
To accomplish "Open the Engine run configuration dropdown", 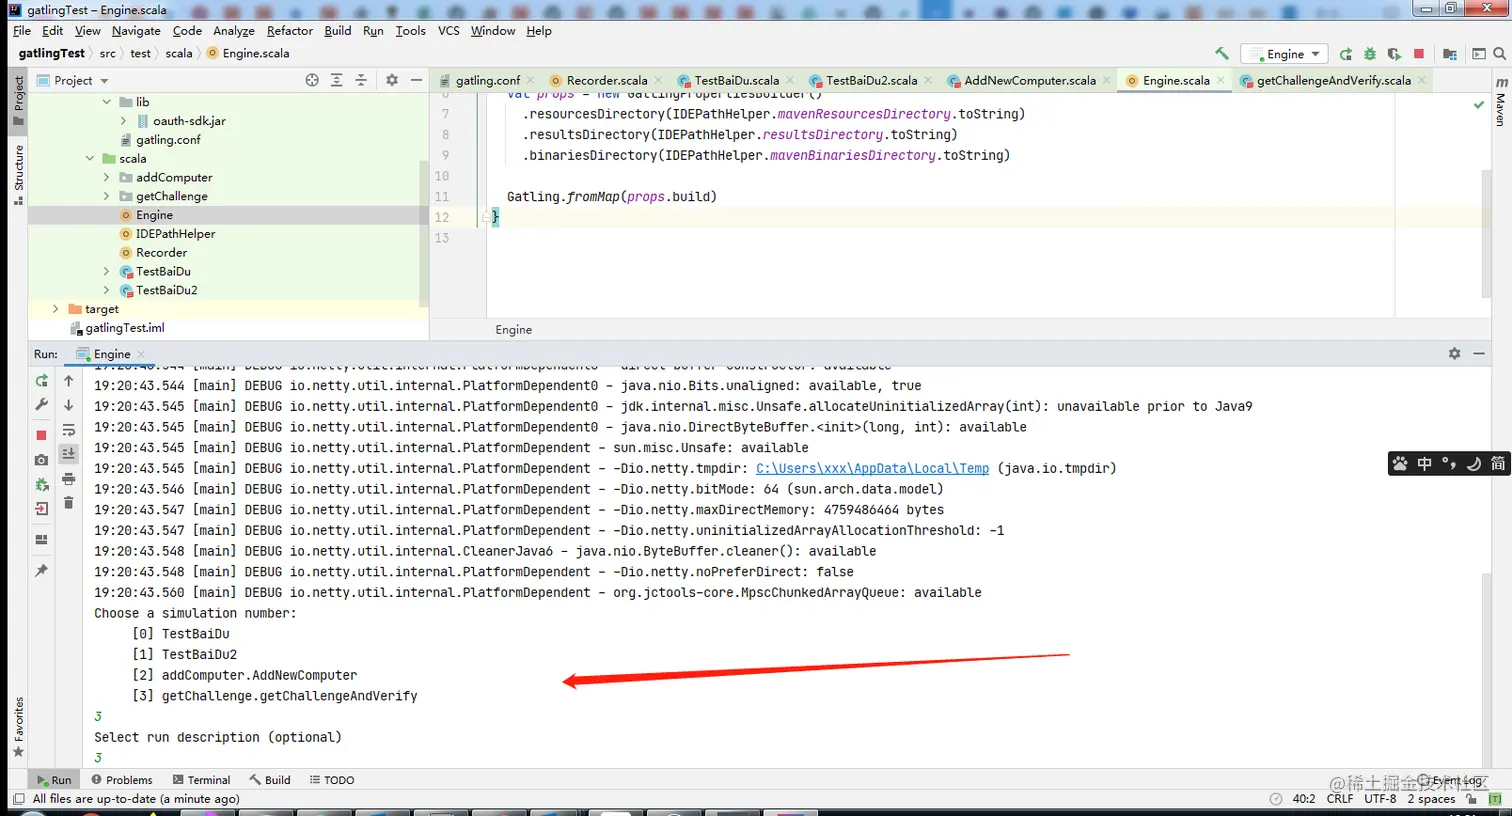I will click(1284, 54).
